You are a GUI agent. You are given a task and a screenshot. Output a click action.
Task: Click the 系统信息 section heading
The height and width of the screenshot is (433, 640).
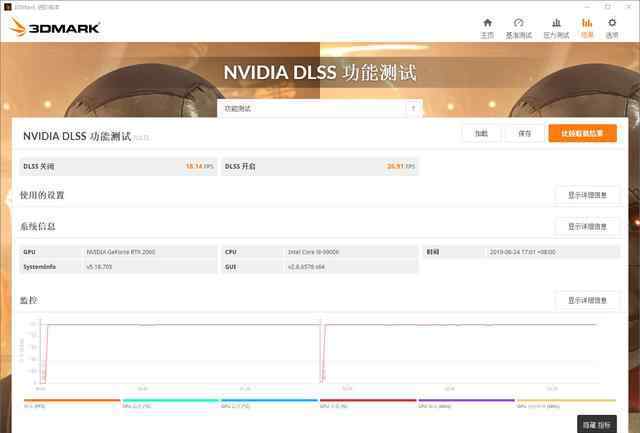(x=38, y=226)
